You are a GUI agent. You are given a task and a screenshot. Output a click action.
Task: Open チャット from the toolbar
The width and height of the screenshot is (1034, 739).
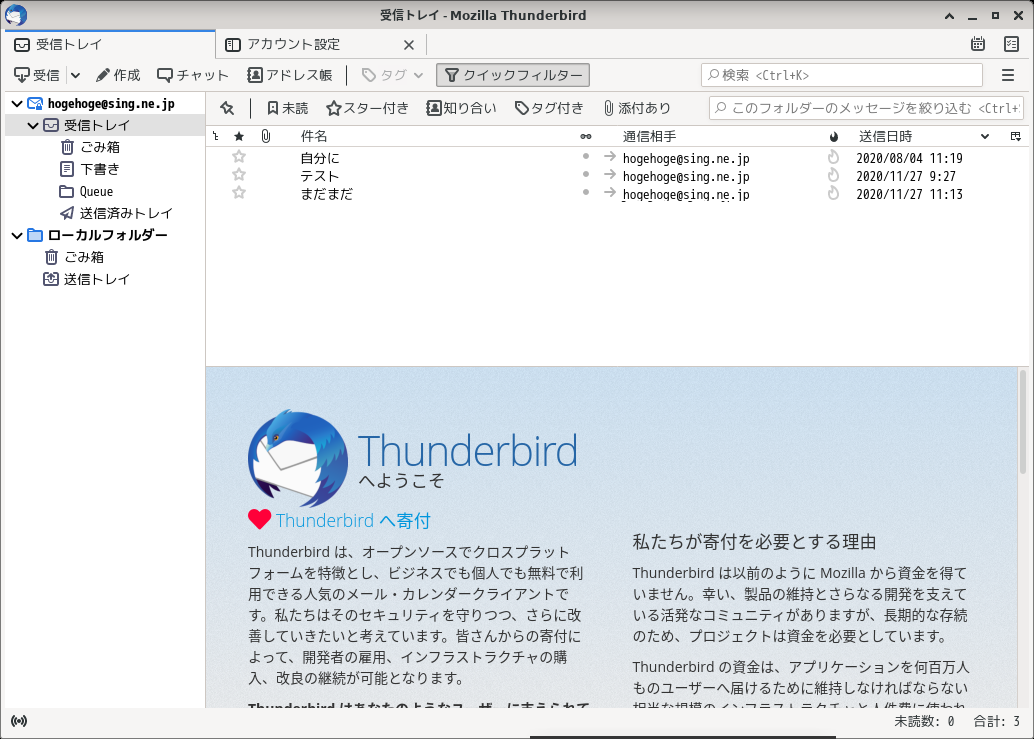[193, 75]
